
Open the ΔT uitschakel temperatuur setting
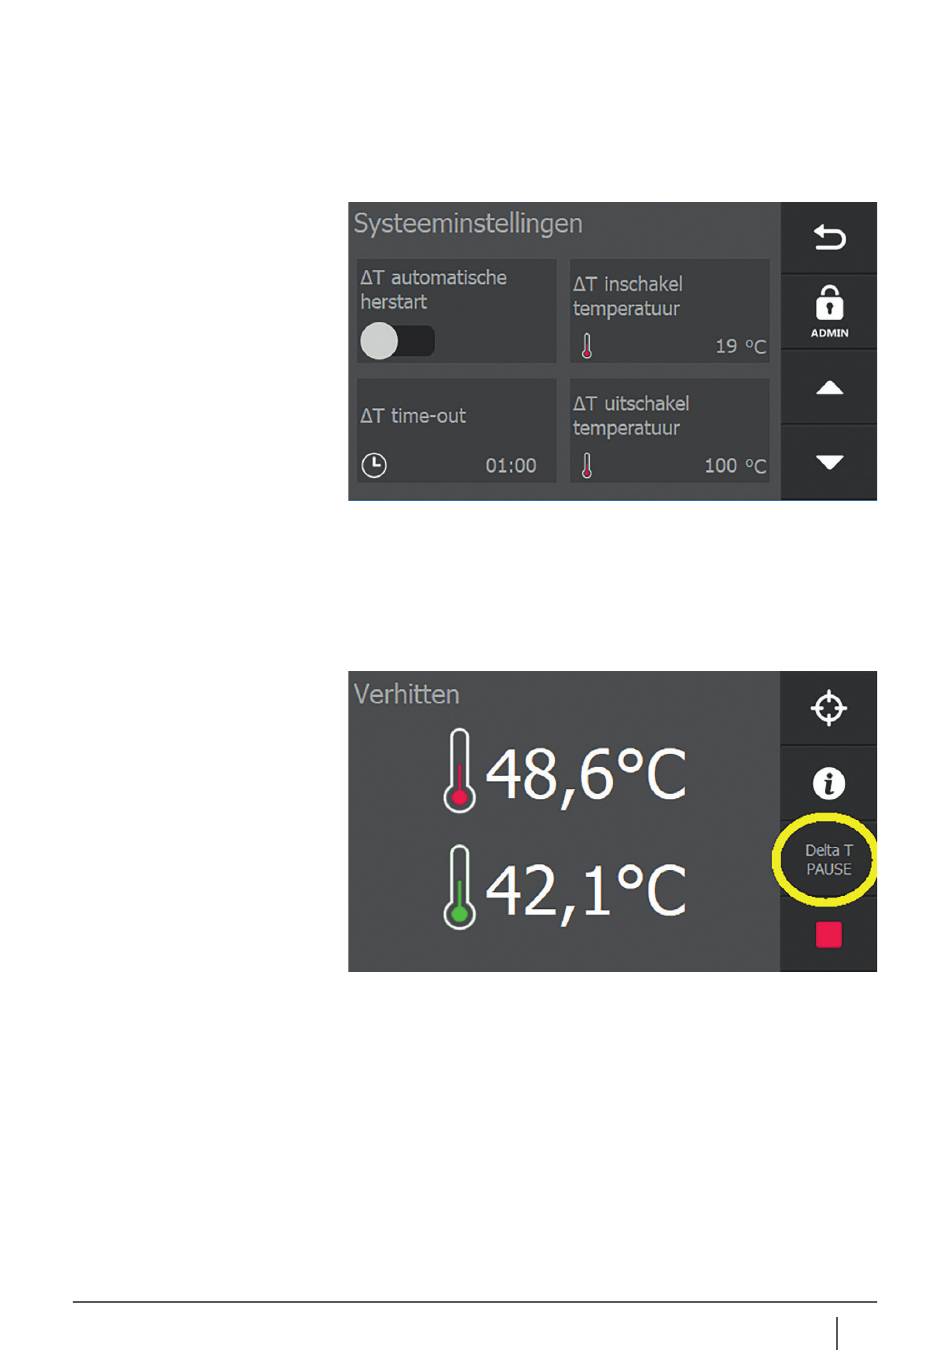[669, 431]
